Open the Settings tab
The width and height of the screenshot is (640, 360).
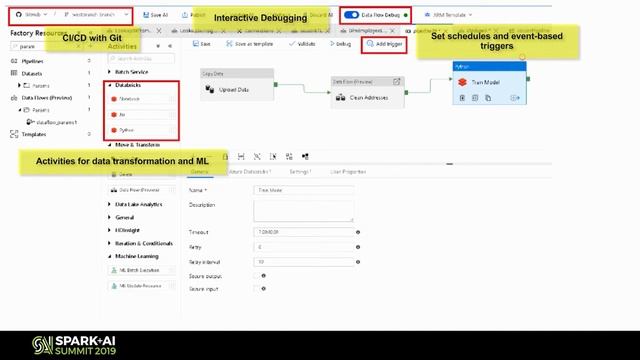pos(300,172)
